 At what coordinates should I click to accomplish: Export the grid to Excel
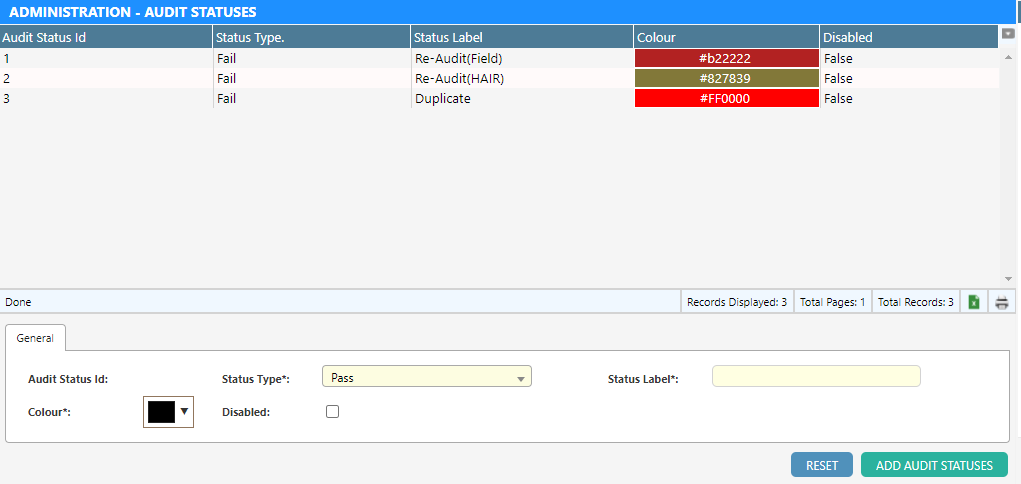(x=974, y=302)
